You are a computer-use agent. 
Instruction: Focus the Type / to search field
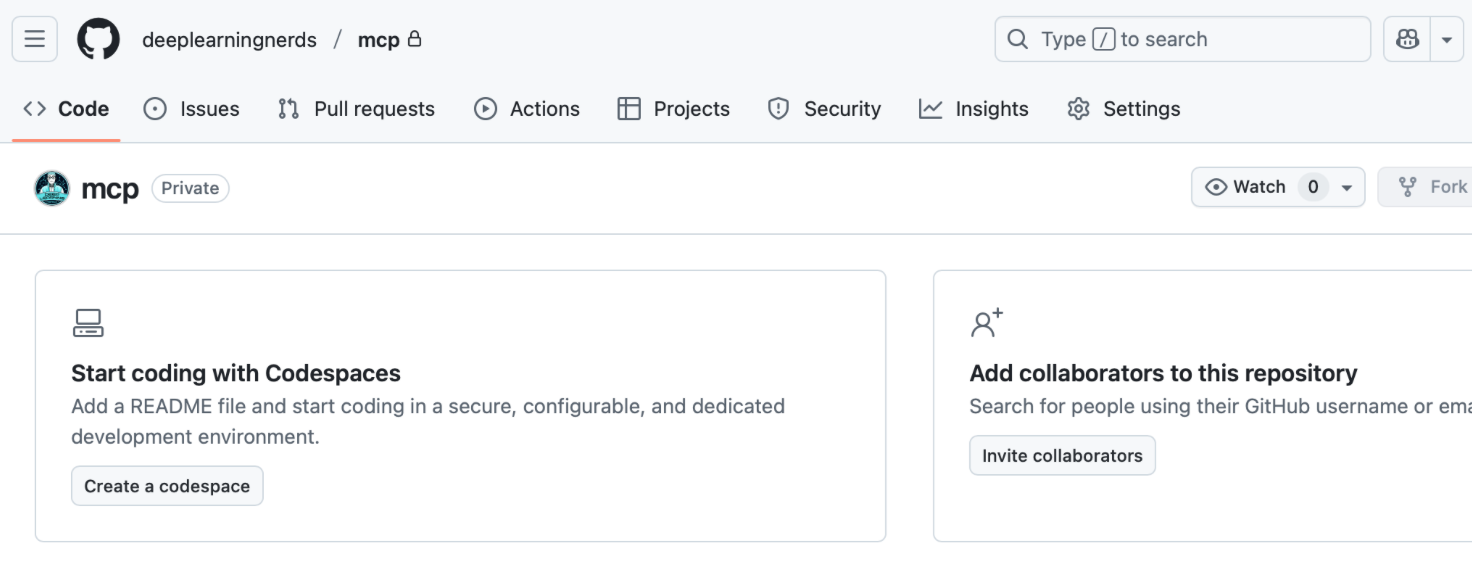tap(1190, 39)
